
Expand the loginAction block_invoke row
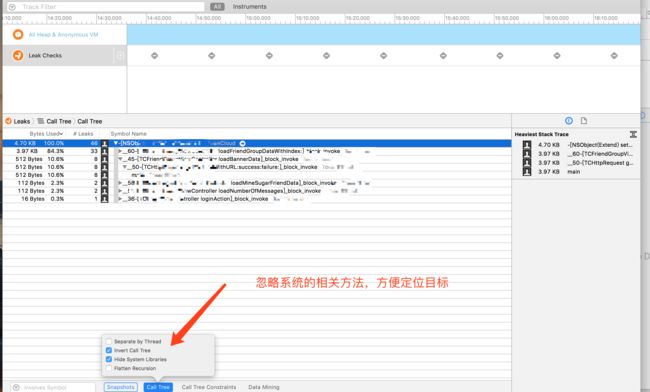(120, 199)
